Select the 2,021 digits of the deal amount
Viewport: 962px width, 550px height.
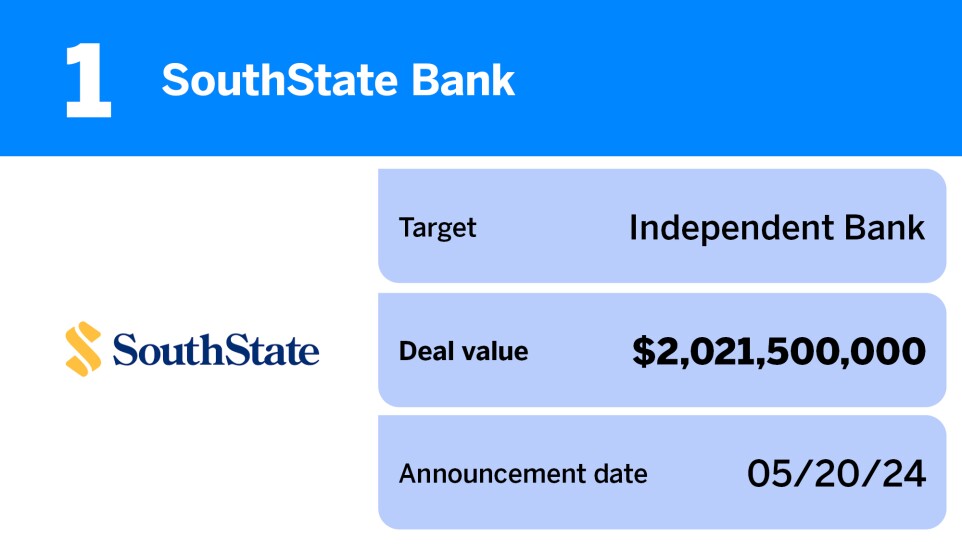(x=705, y=351)
